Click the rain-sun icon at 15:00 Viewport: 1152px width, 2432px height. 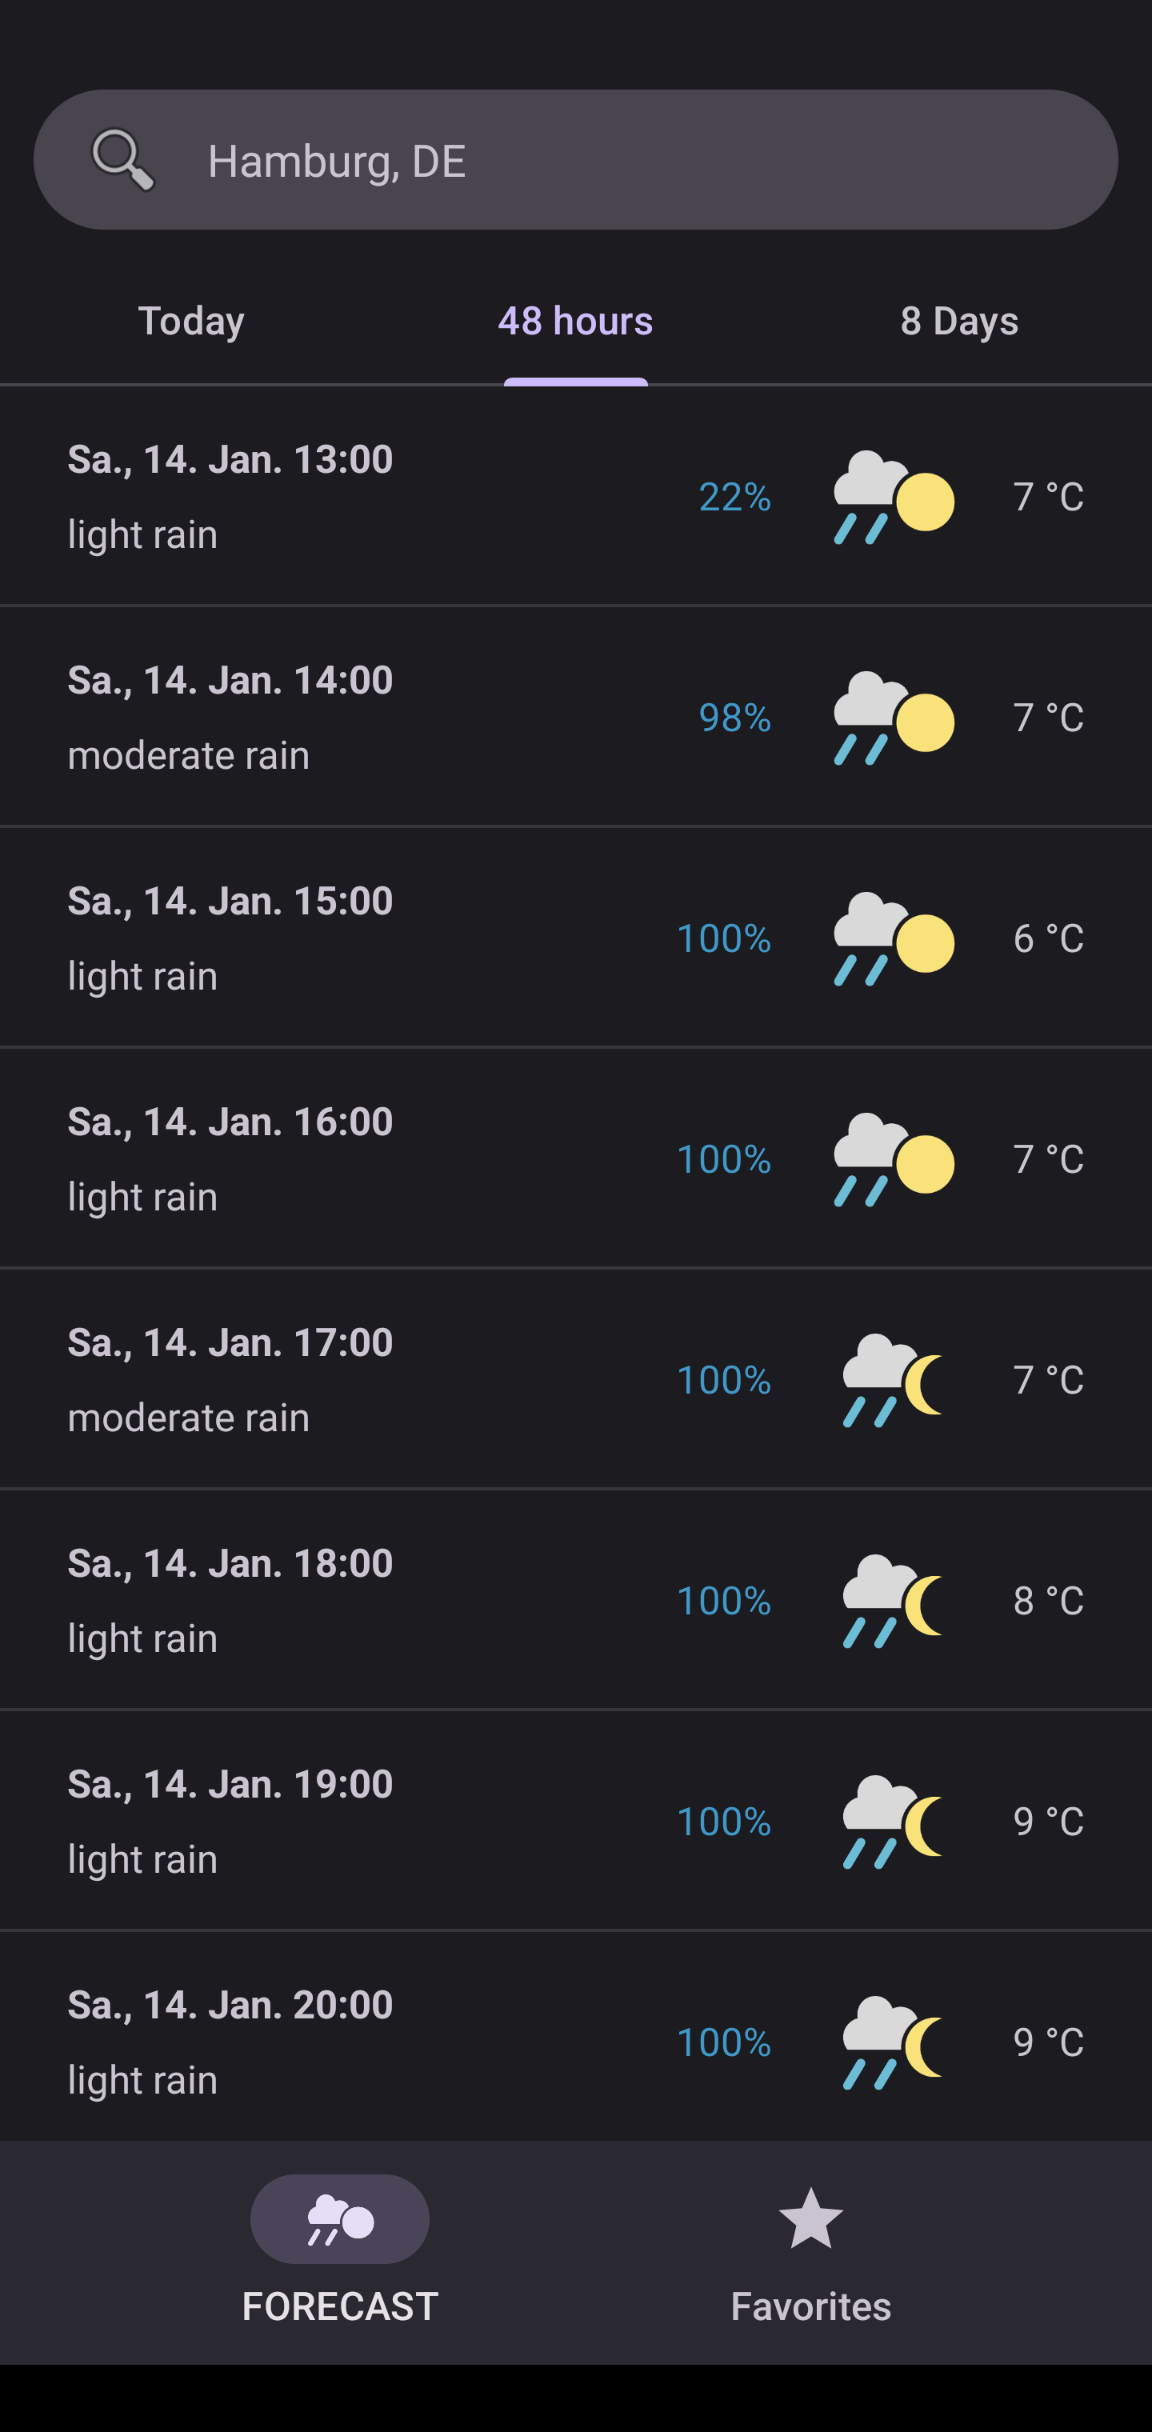pyautogui.click(x=893, y=939)
